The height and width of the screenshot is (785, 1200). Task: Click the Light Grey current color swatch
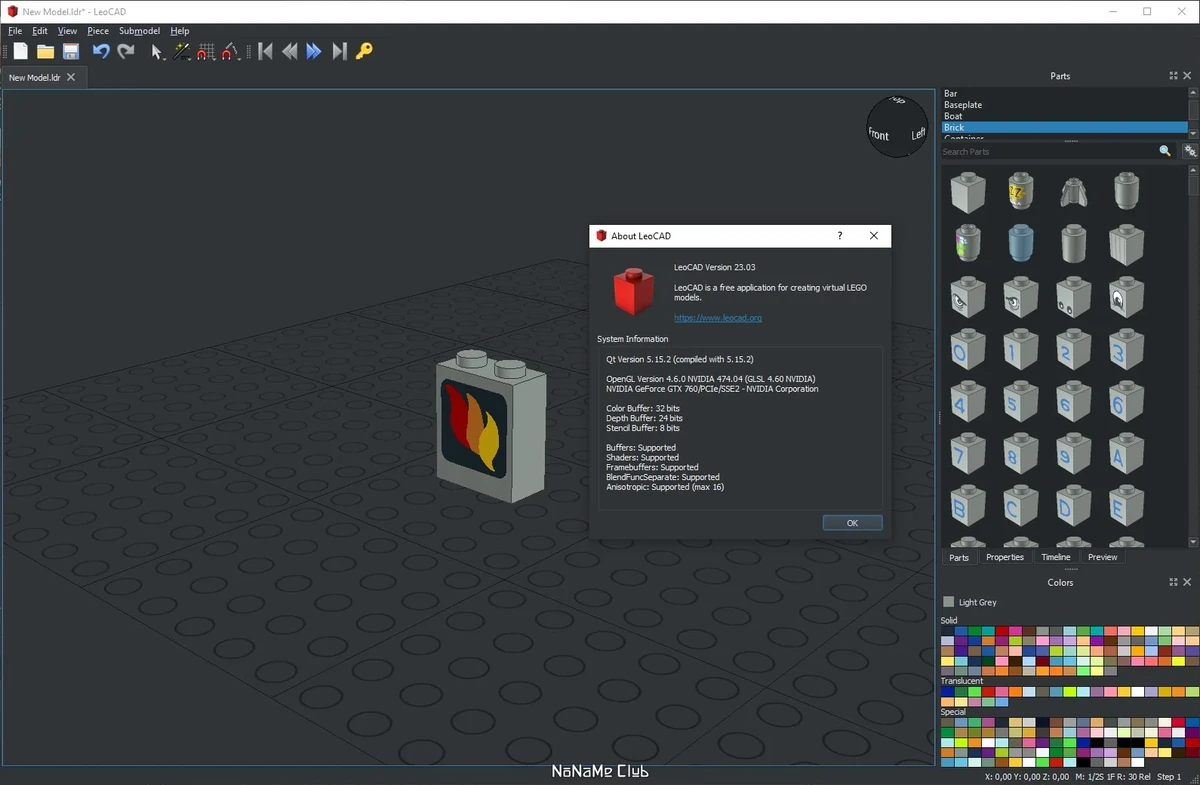949,602
